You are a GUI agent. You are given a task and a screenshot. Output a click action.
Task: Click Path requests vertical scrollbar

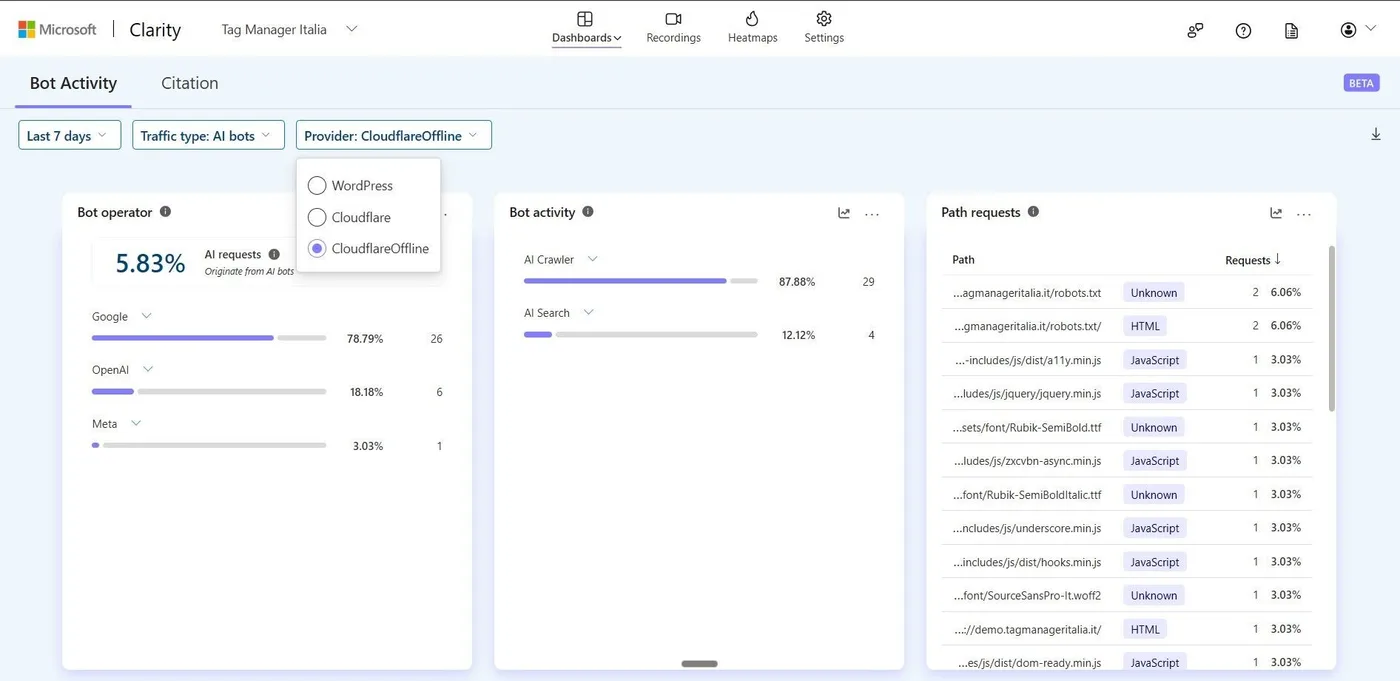[x=1331, y=328]
